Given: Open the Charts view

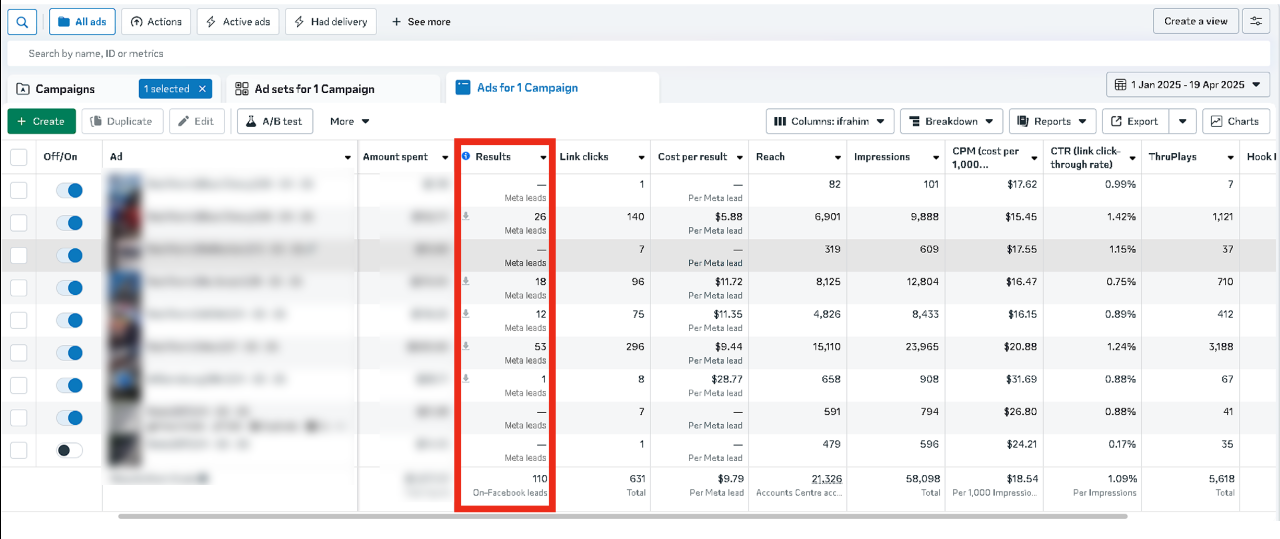Looking at the screenshot, I should (1235, 121).
